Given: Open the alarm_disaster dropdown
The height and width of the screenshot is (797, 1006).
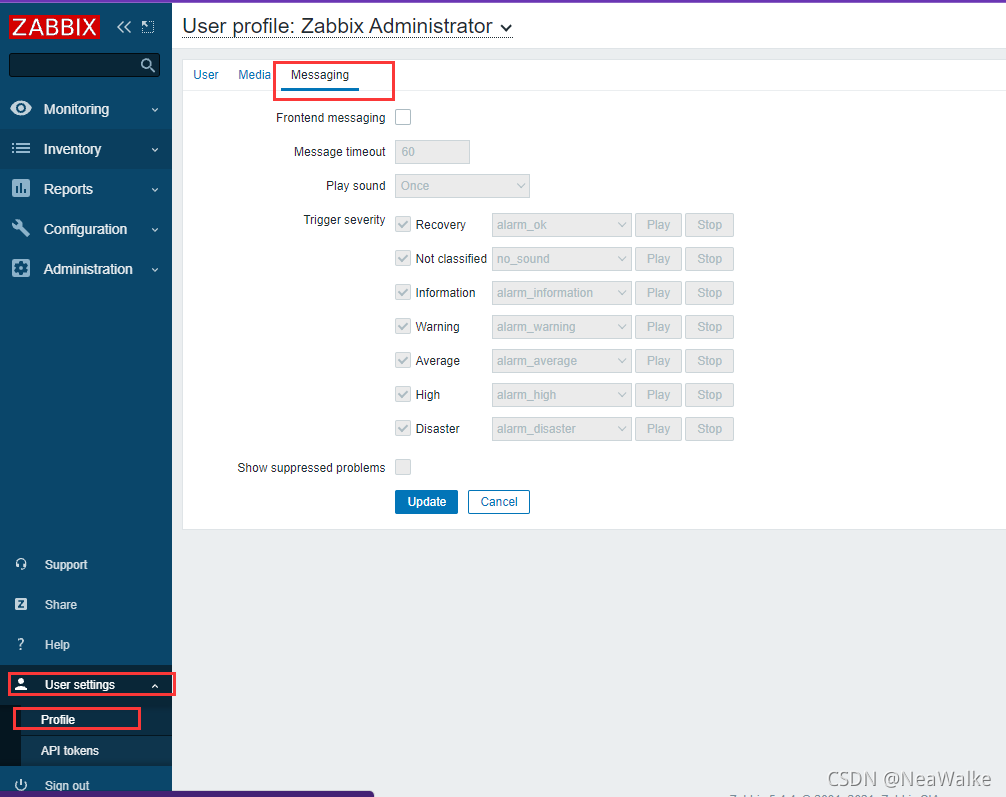Looking at the screenshot, I should (x=561, y=429).
